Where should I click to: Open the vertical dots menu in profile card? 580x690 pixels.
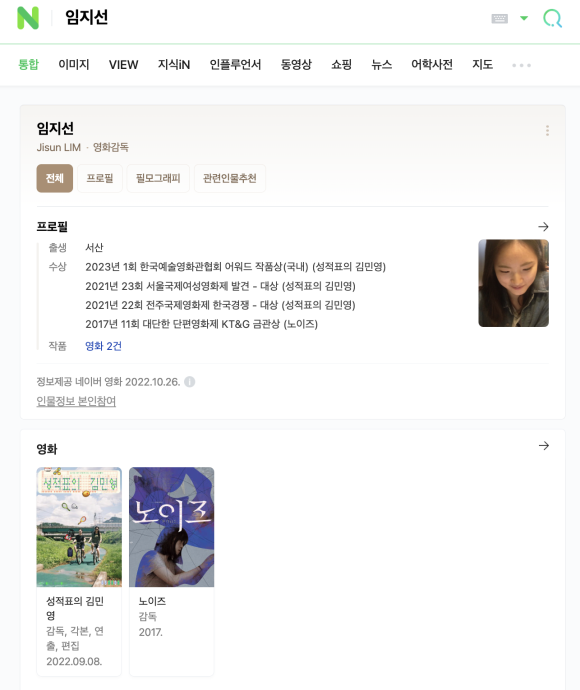pyautogui.click(x=547, y=130)
